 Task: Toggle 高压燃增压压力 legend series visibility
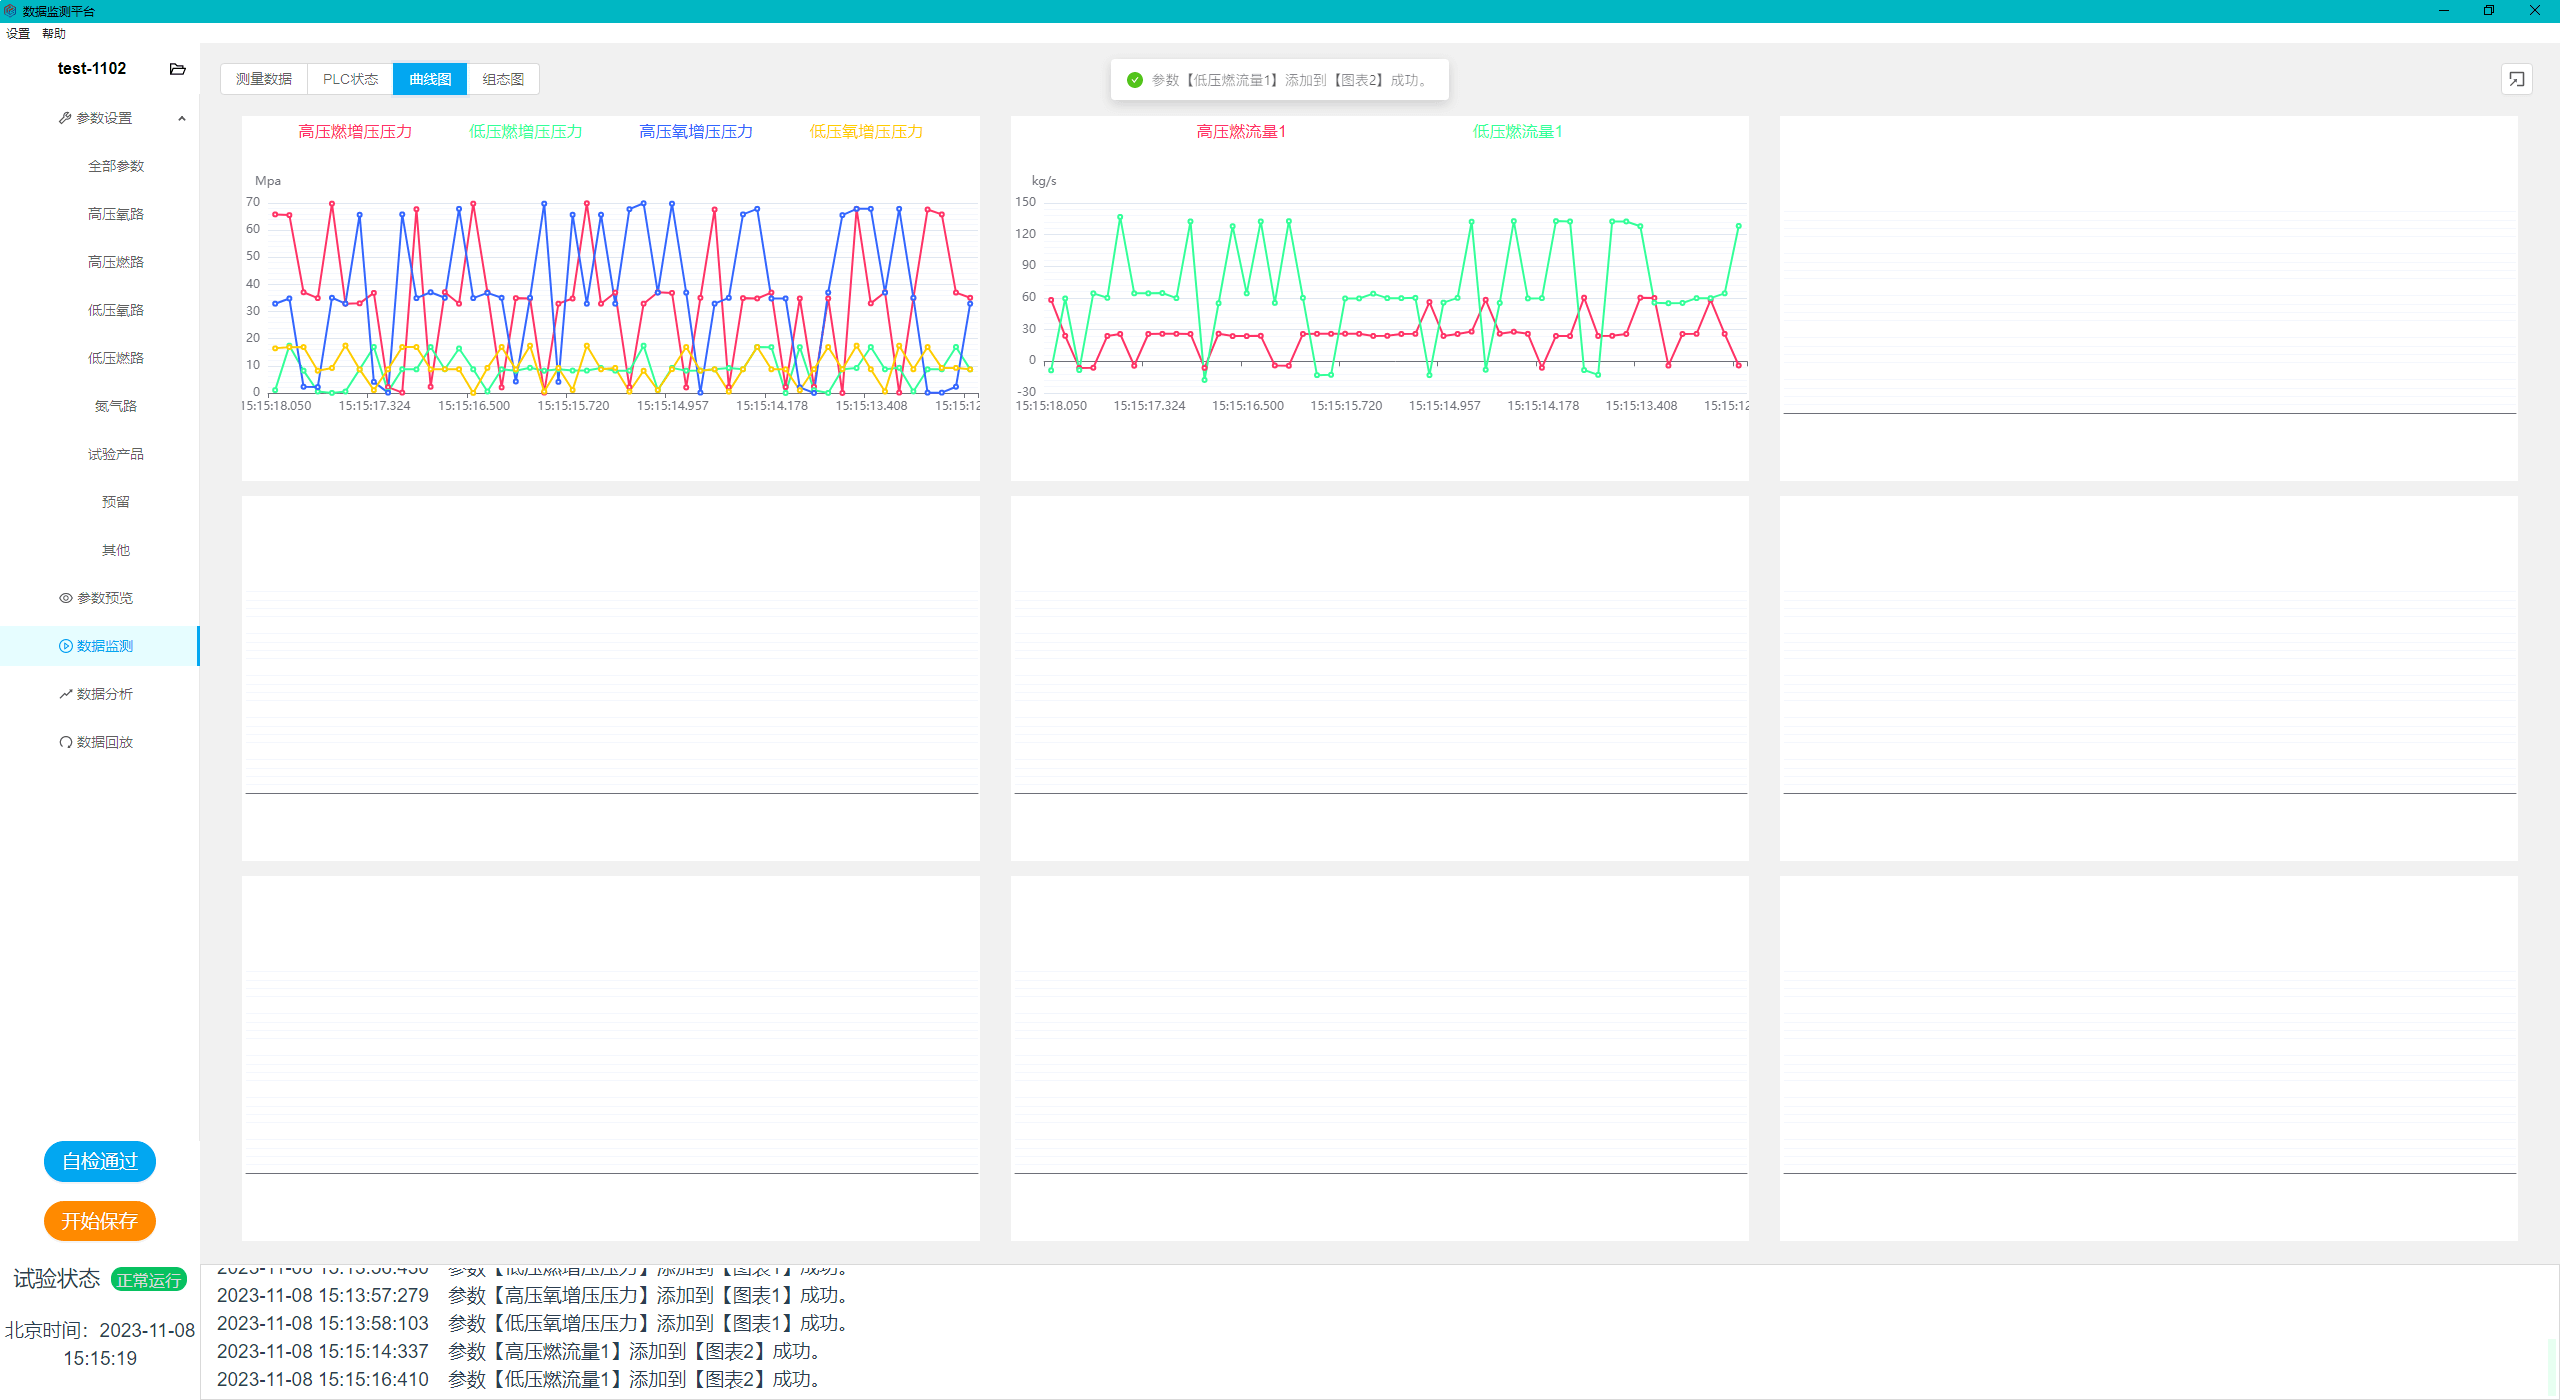[x=355, y=132]
